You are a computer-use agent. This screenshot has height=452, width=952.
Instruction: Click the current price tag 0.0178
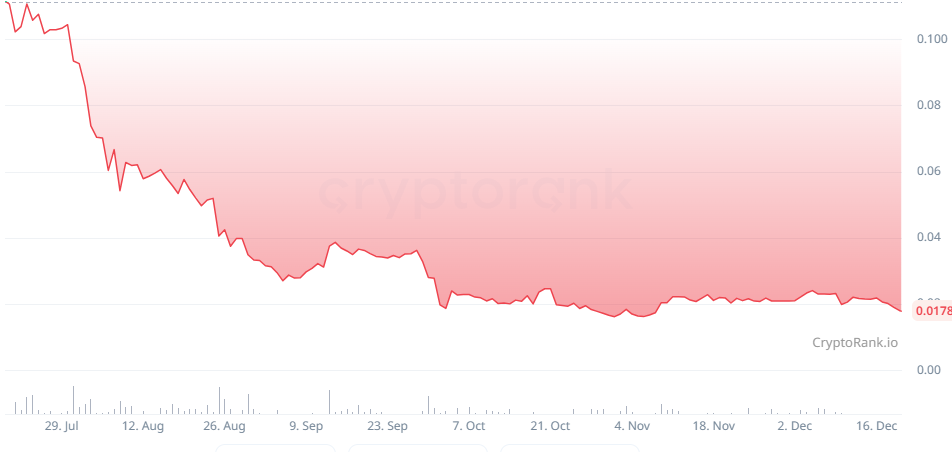click(x=933, y=311)
